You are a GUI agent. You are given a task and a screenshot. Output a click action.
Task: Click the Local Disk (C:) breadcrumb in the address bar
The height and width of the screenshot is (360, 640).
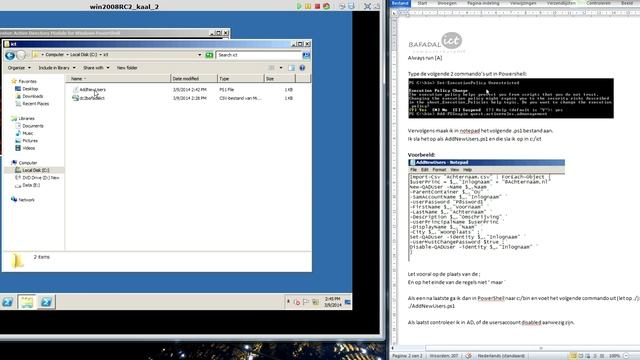point(84,55)
